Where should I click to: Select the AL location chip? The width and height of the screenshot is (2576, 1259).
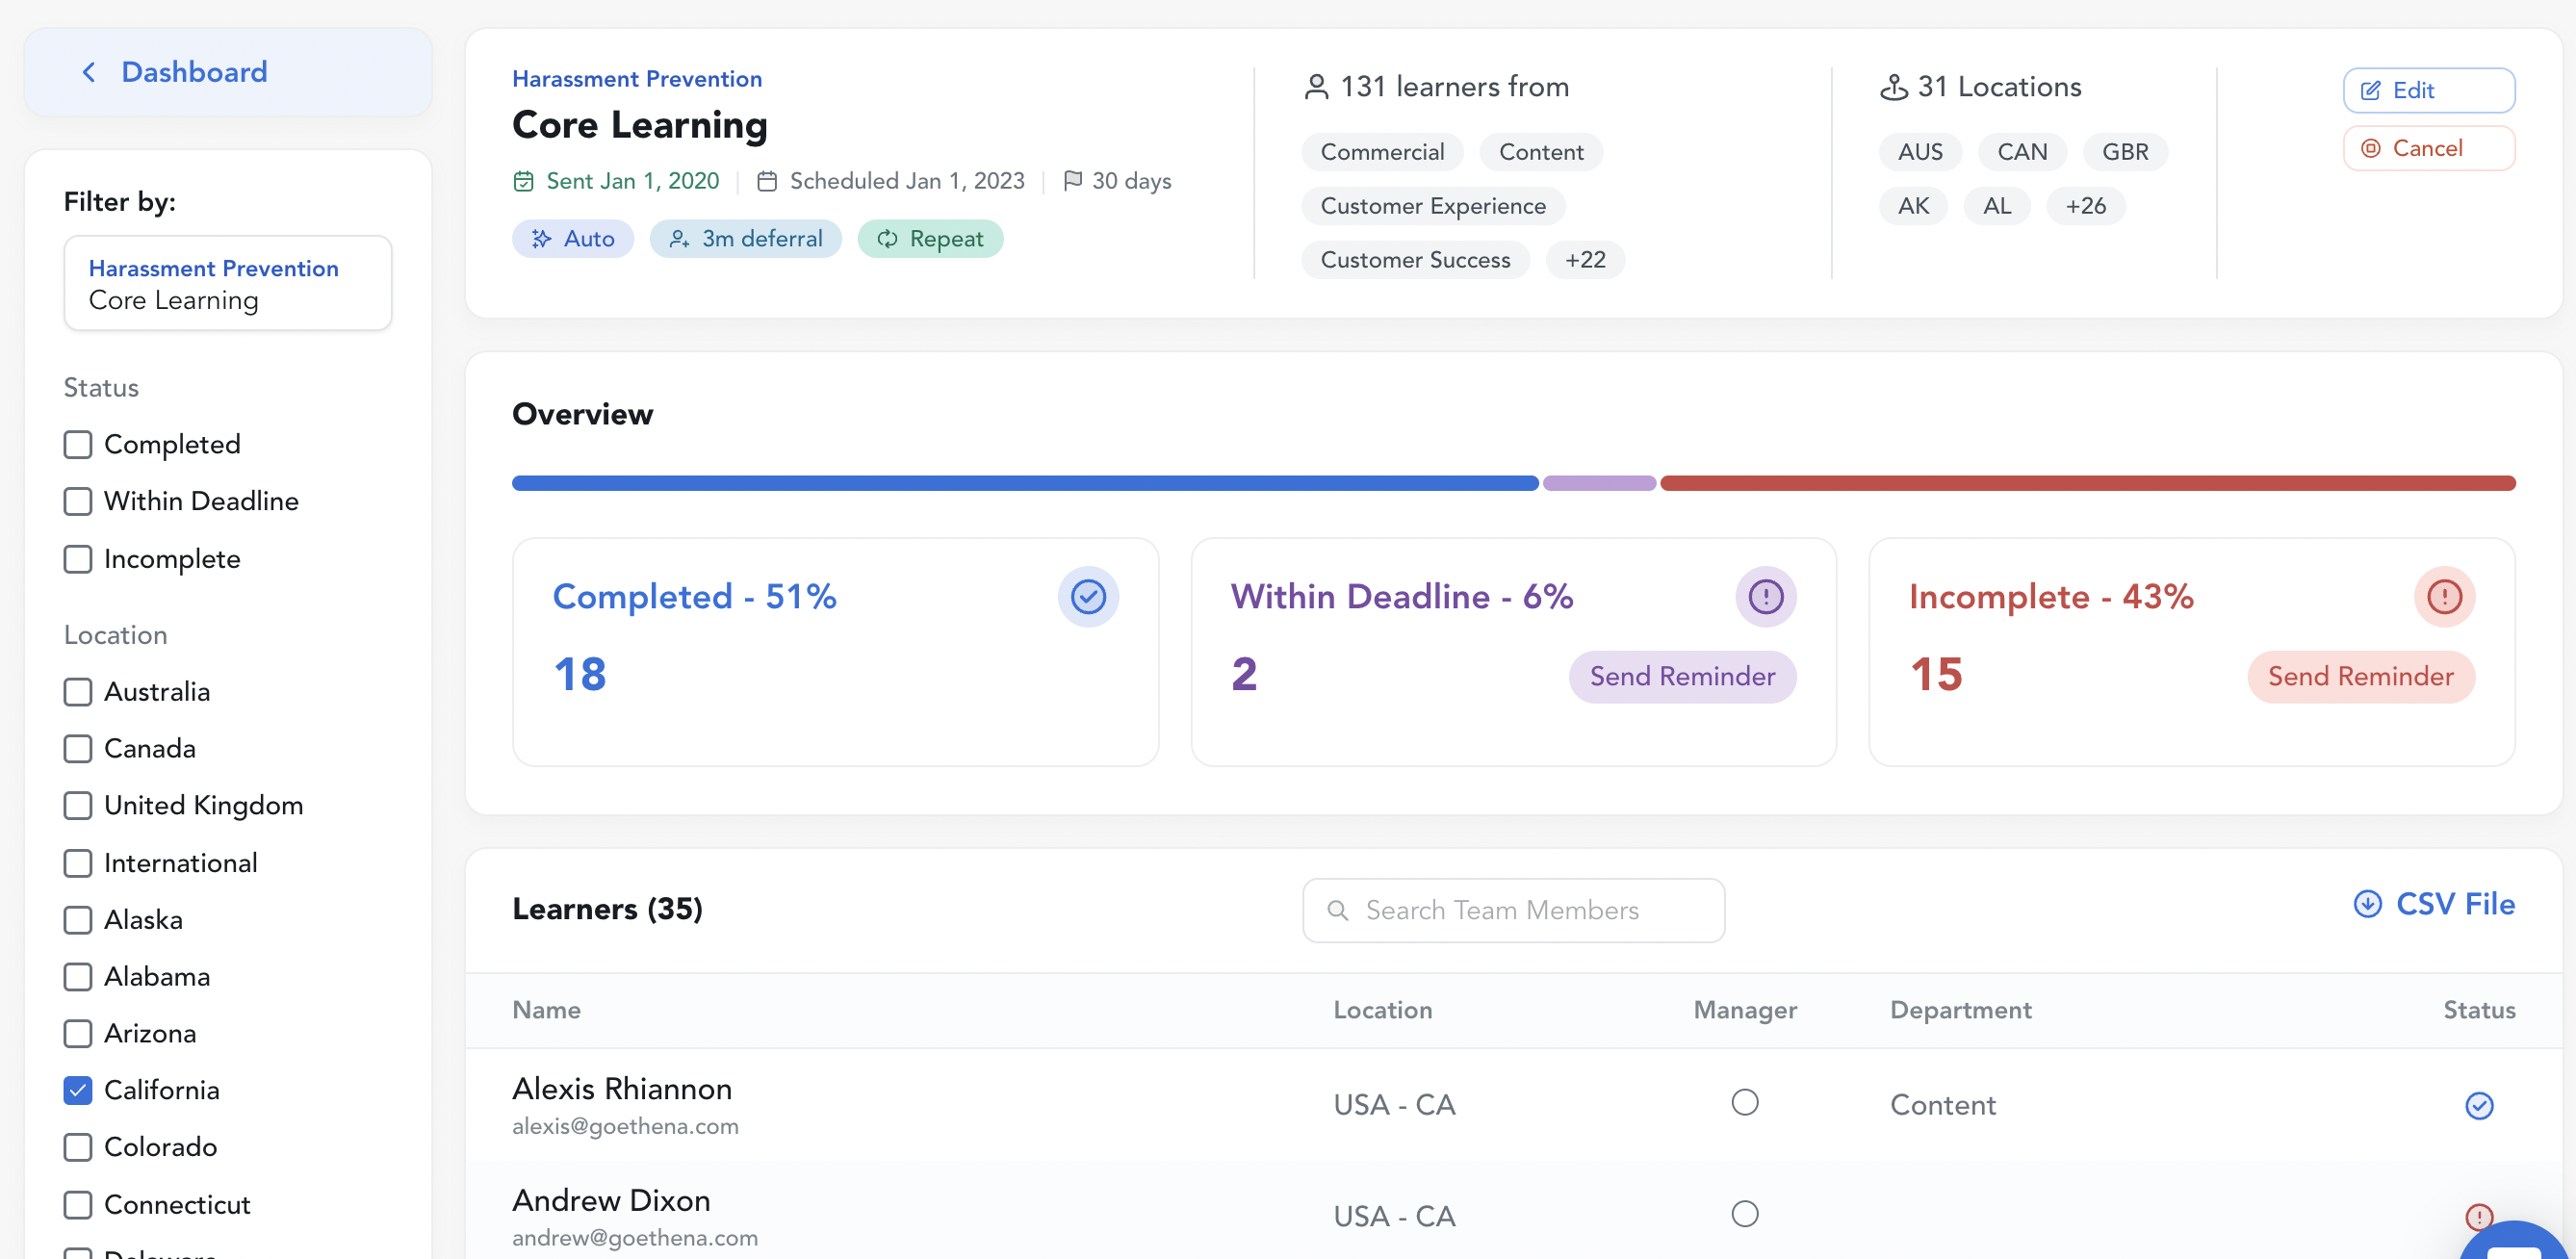(x=1997, y=206)
